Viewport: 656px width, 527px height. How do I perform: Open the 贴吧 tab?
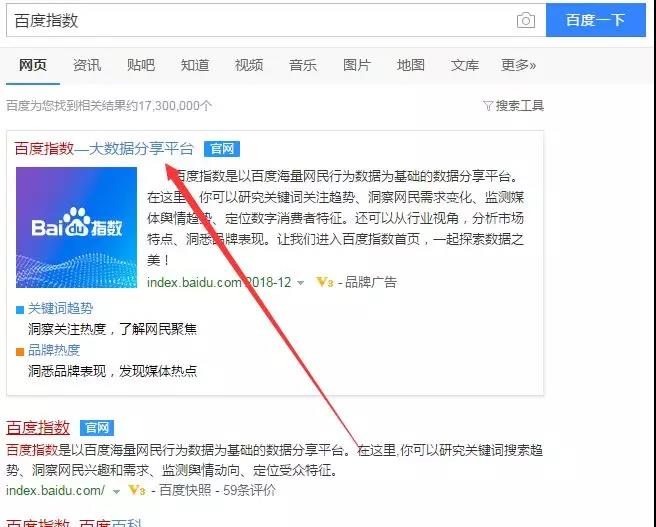141,65
